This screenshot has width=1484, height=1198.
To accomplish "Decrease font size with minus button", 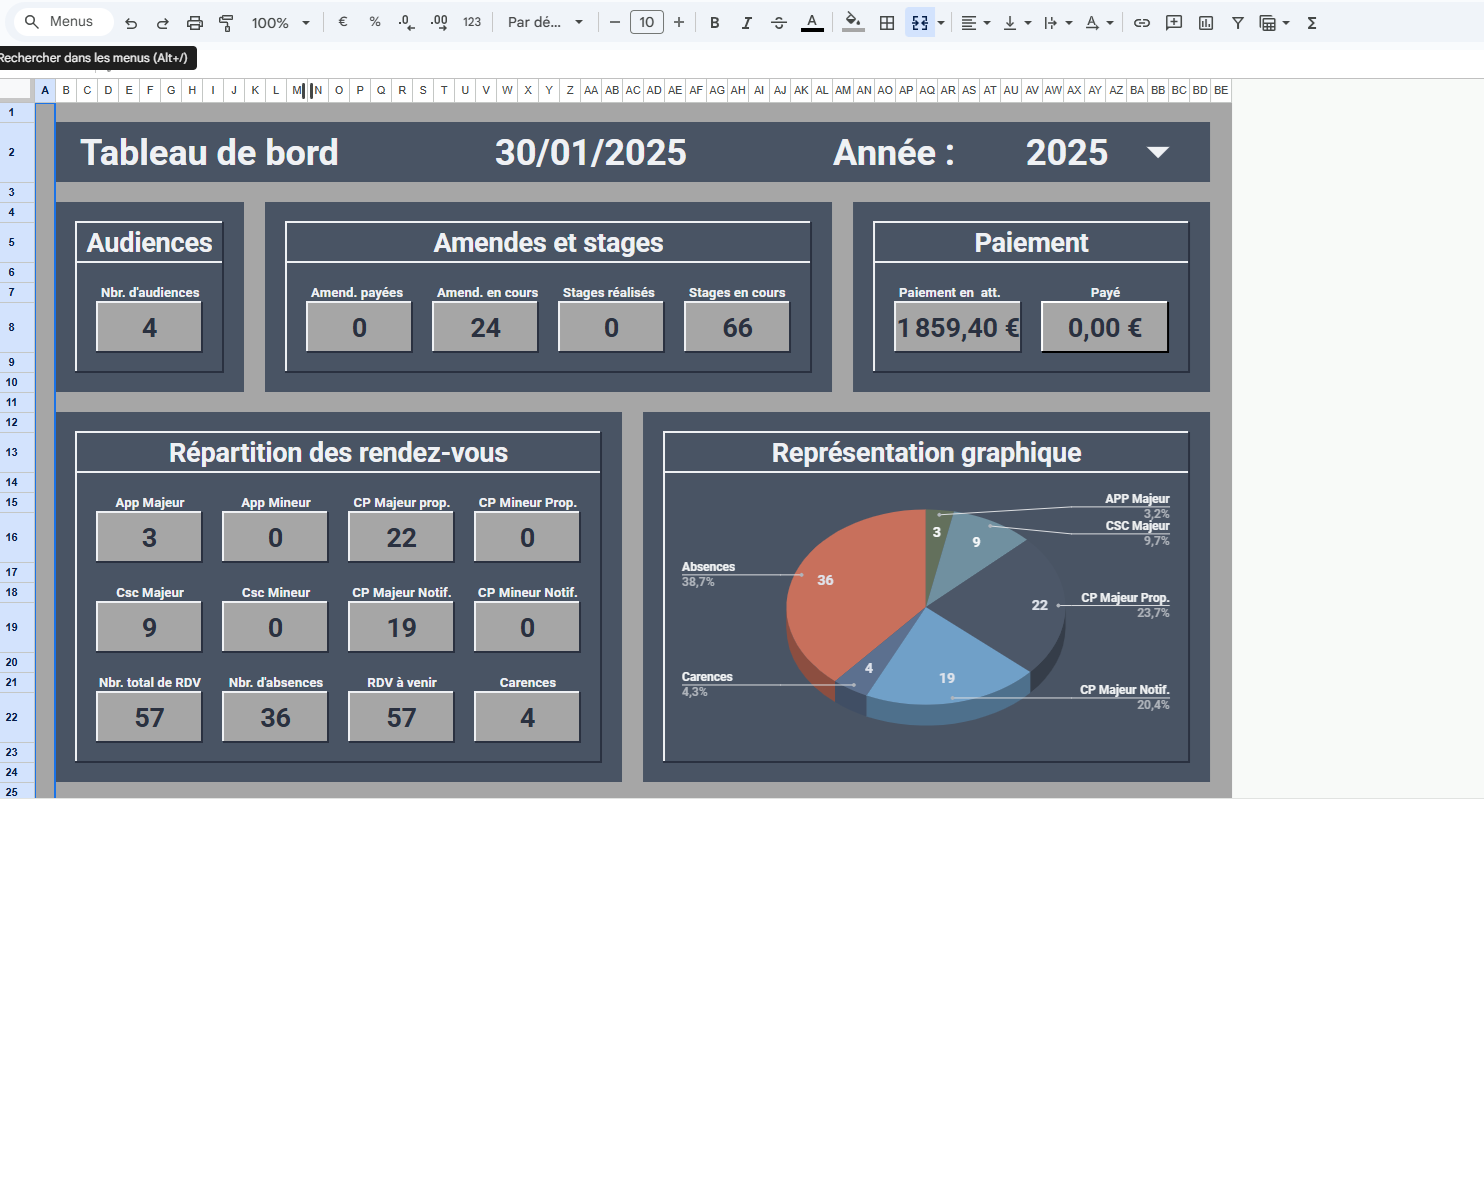I will (615, 22).
